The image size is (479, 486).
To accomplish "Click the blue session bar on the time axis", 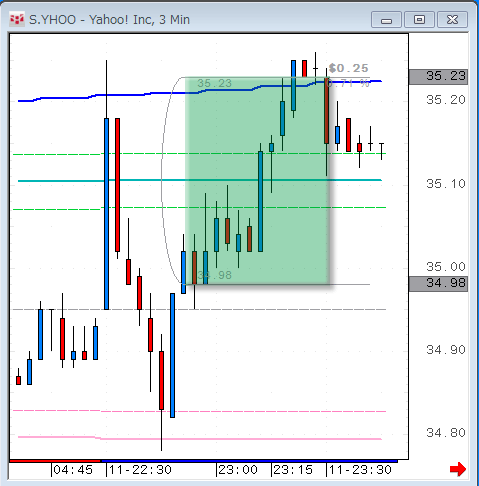I will (x=249, y=461).
